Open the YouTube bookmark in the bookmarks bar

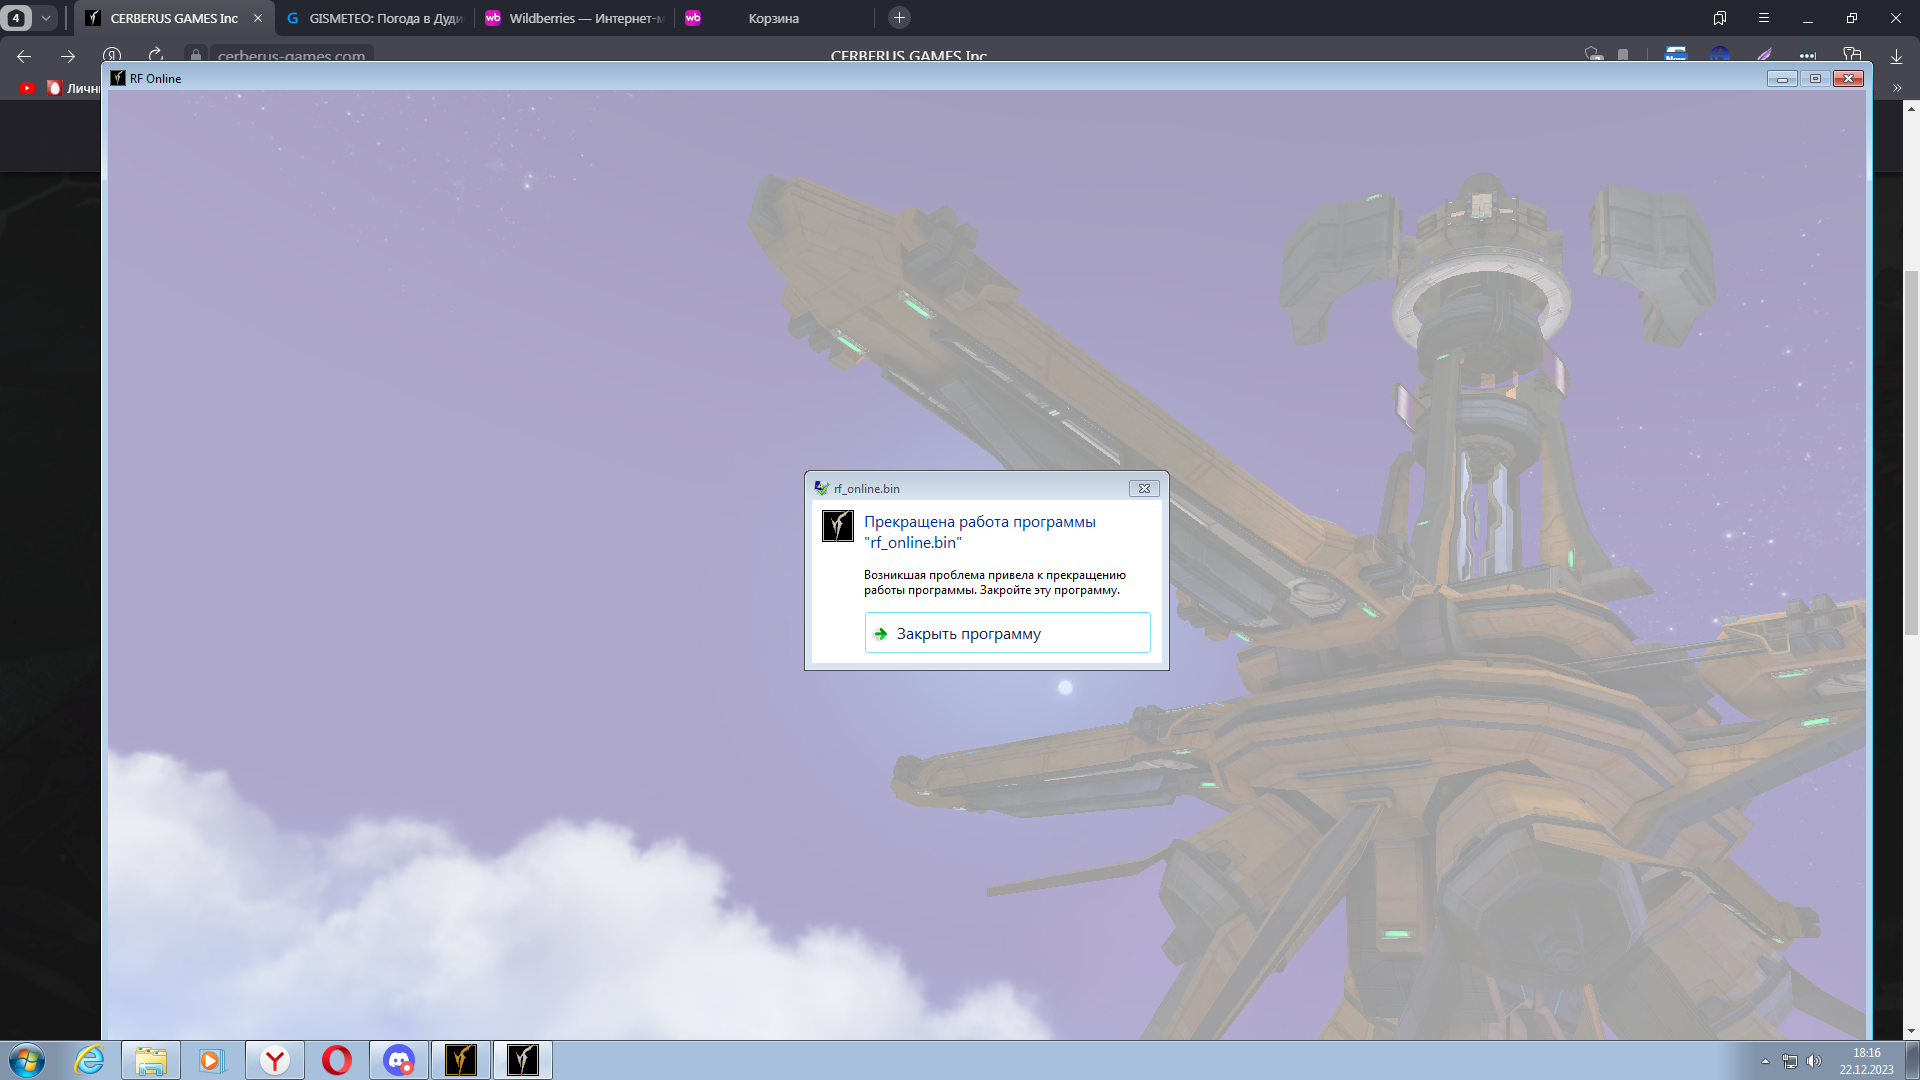(x=27, y=88)
